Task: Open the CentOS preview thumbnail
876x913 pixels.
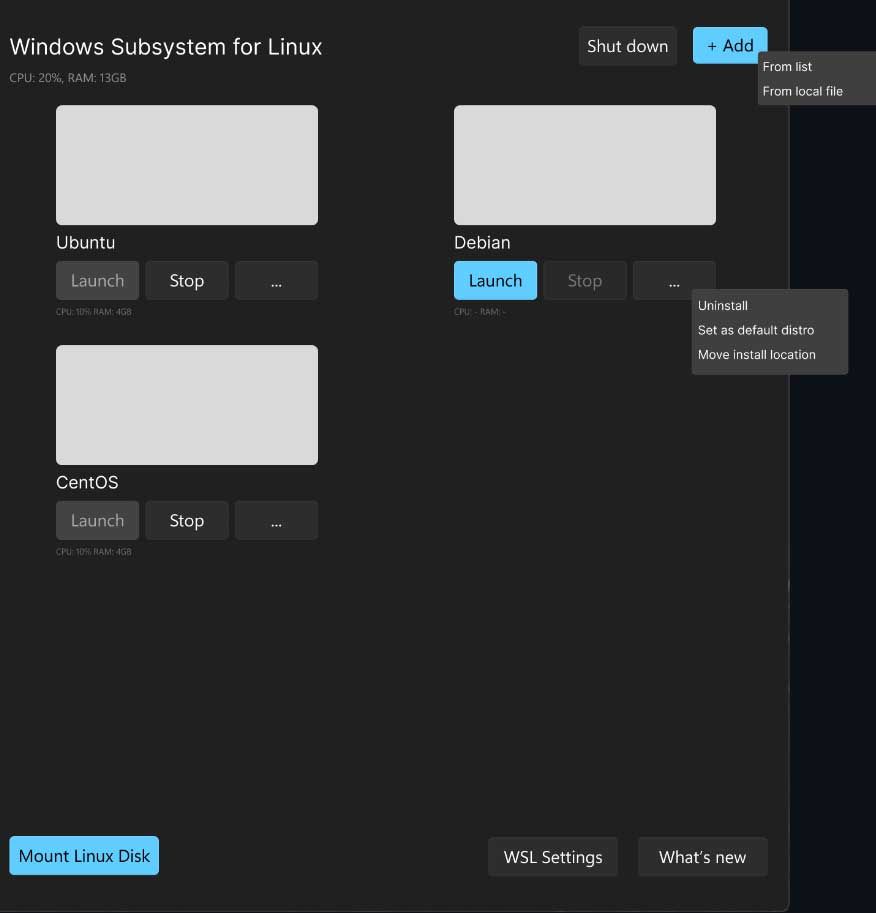Action: (x=187, y=405)
